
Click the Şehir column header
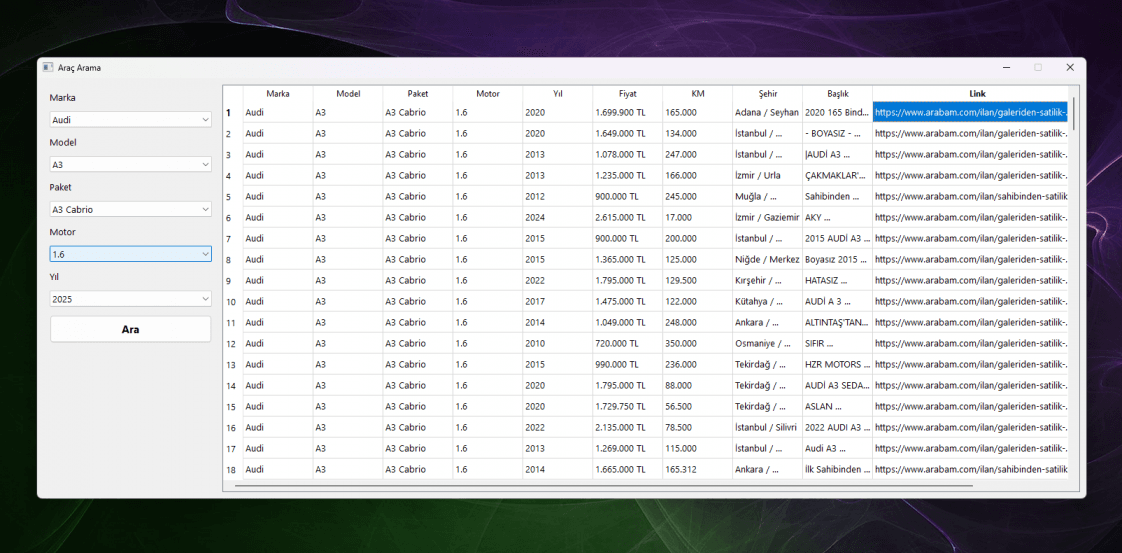pyautogui.click(x=768, y=94)
